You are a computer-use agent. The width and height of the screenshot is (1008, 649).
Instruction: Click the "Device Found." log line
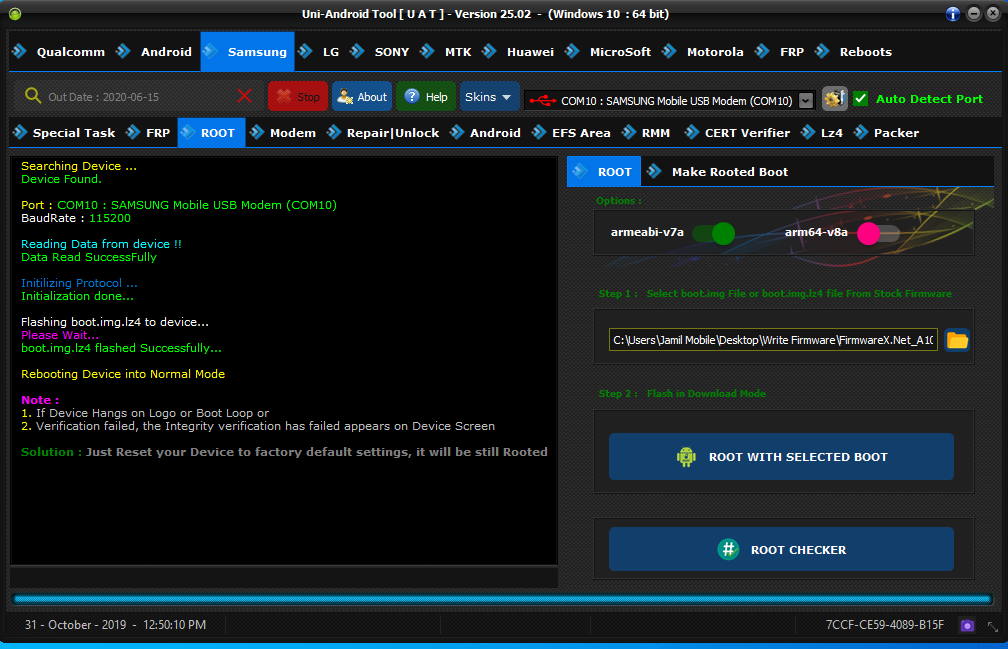click(x=61, y=179)
